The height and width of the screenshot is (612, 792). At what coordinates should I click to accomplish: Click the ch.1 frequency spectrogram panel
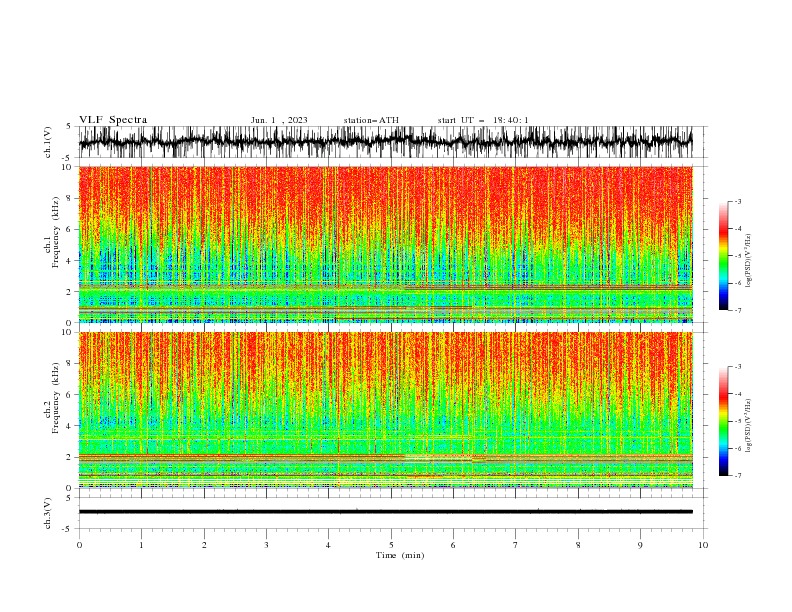tap(385, 244)
